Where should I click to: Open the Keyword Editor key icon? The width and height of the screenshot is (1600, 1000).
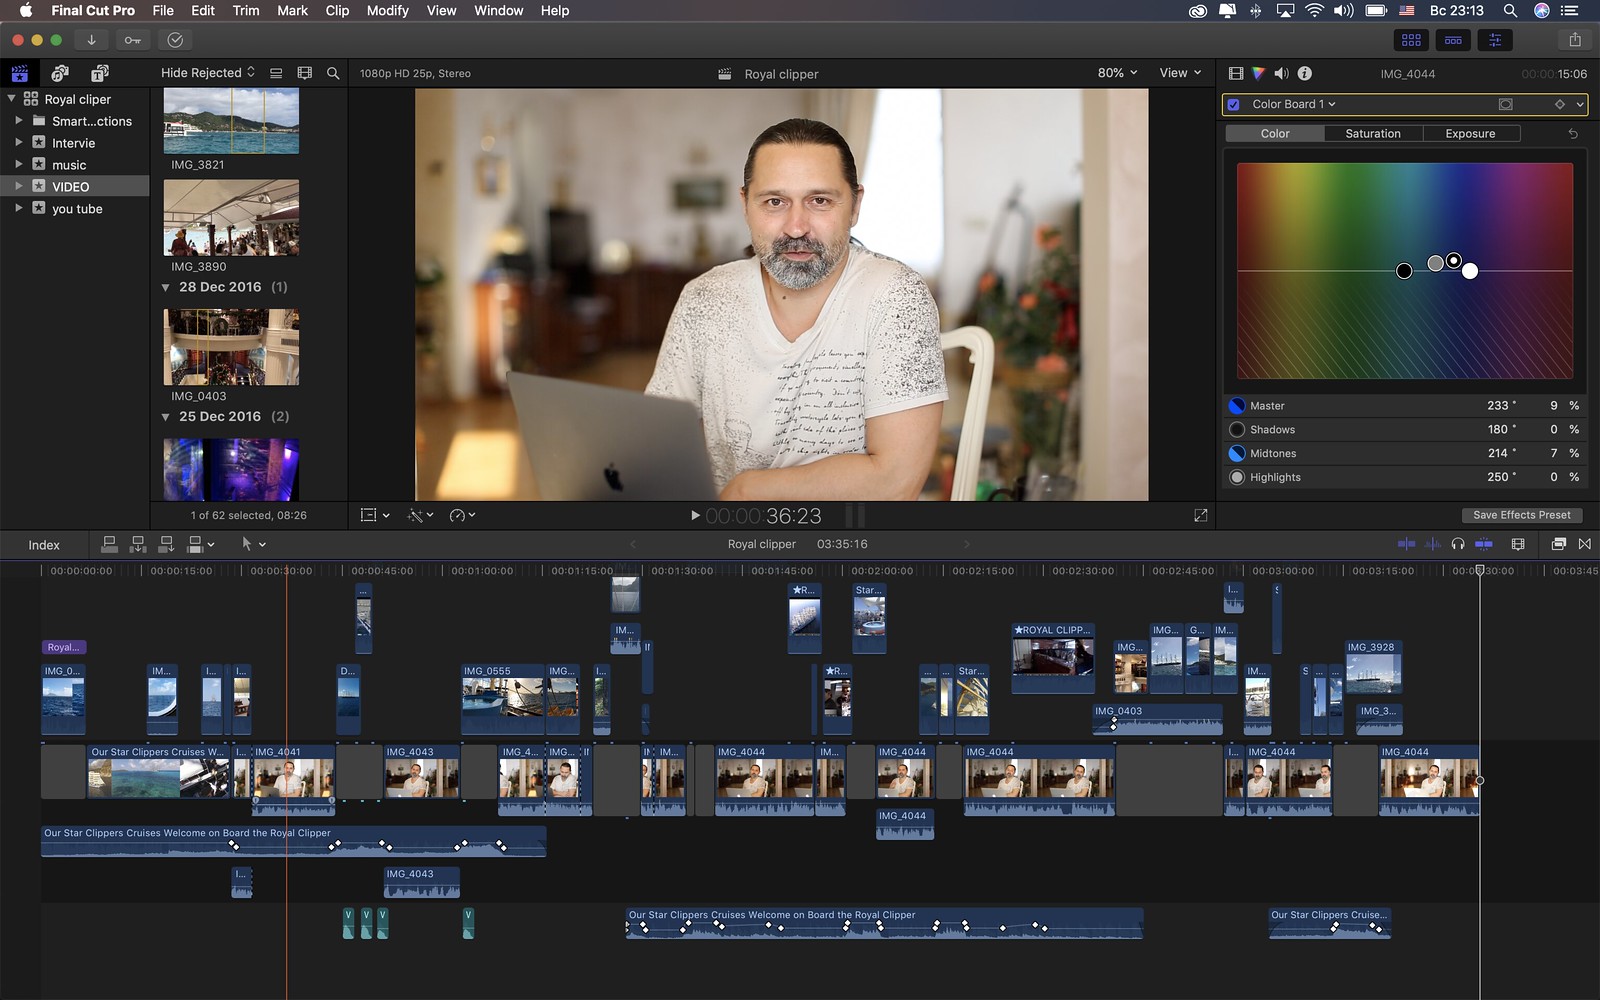(x=132, y=40)
